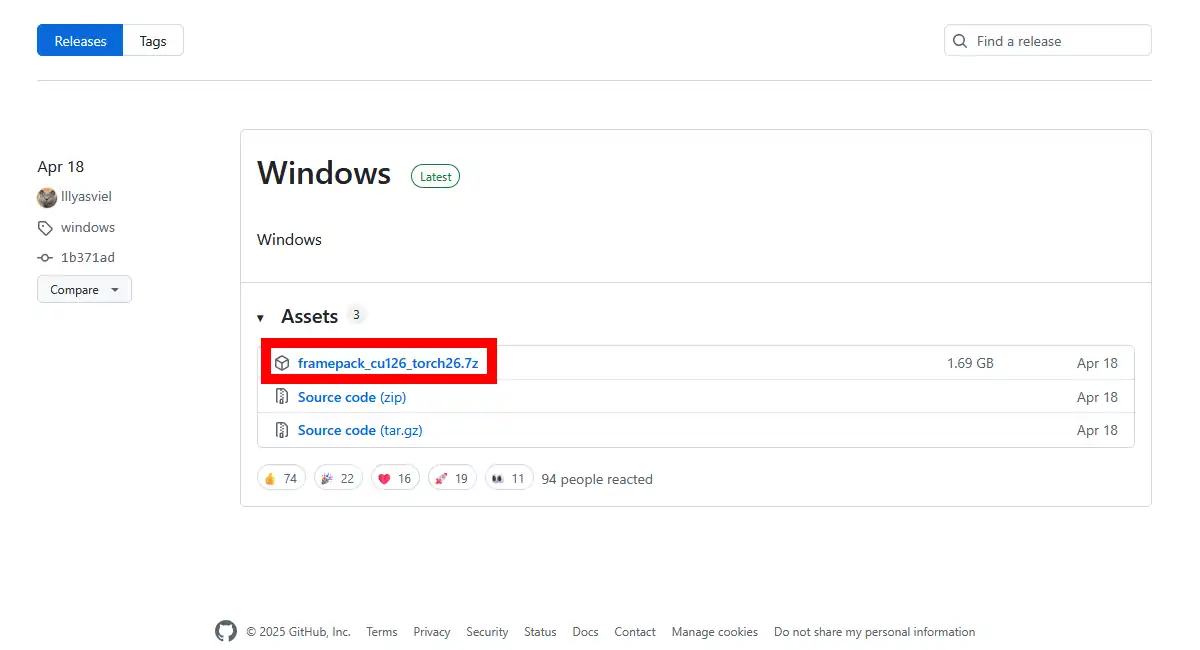Open the windows tag link
Screen dimensions: 1200x650
pyautogui.click(x=88, y=227)
